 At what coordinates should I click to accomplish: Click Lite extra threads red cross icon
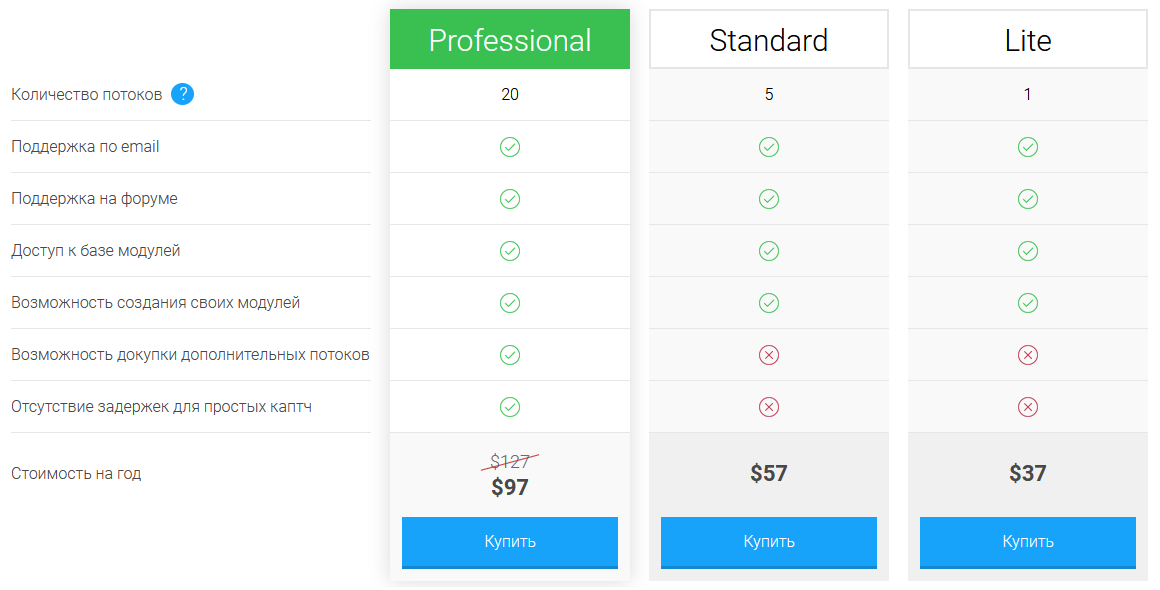[x=1028, y=355]
